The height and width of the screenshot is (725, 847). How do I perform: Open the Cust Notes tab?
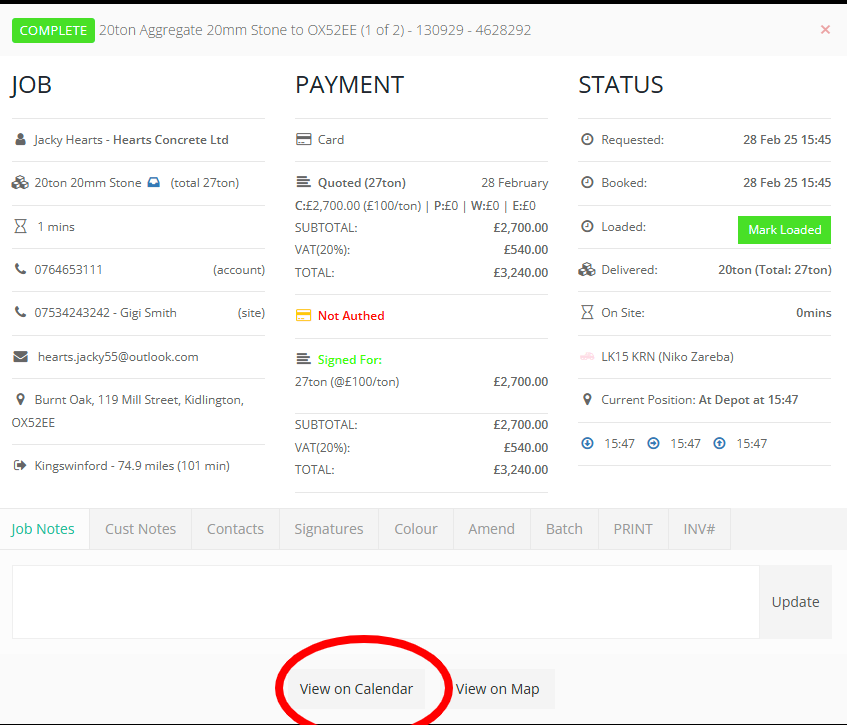[x=140, y=529]
